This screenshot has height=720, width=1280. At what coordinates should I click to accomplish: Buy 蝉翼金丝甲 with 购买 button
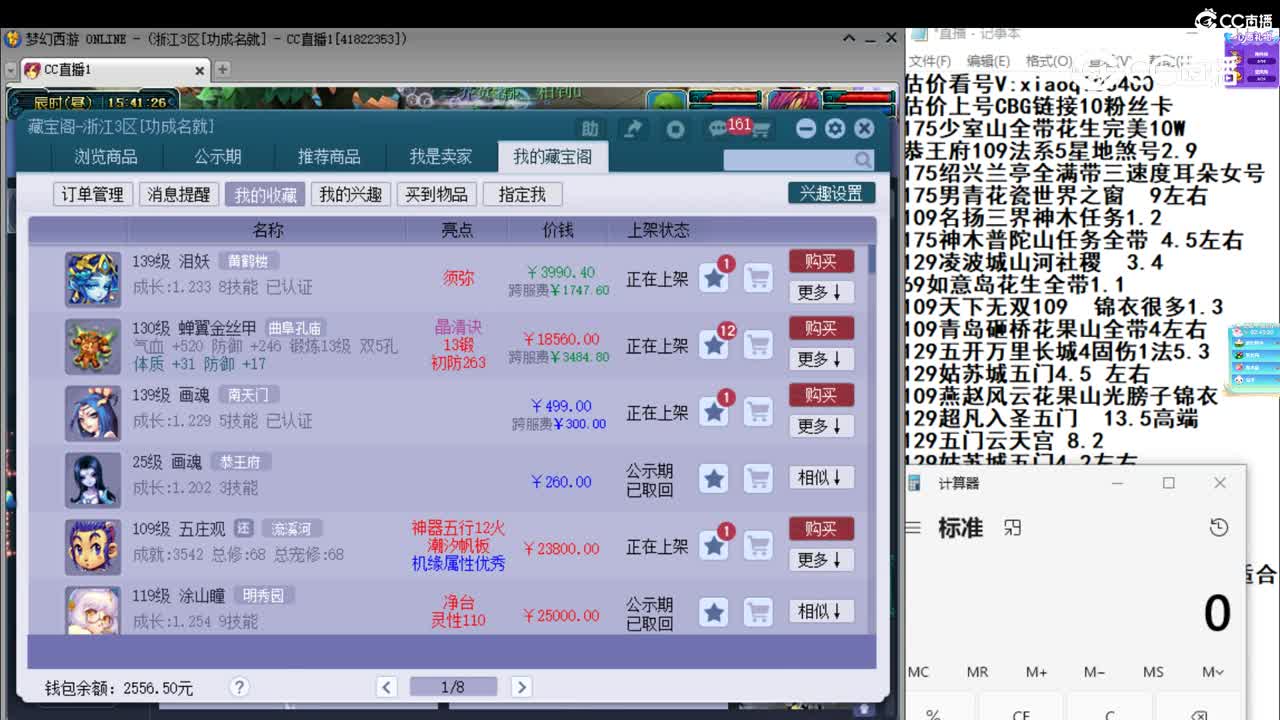(821, 328)
